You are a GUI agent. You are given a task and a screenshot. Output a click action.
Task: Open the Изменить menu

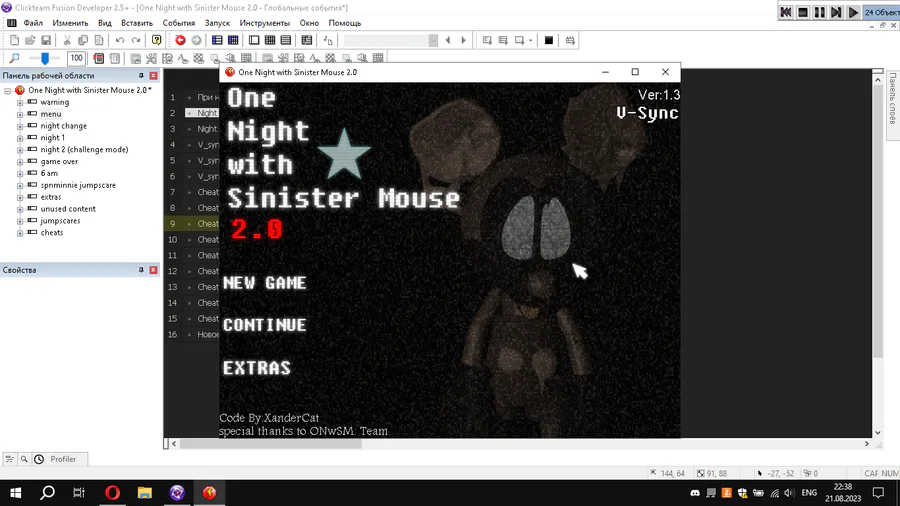(x=70, y=23)
